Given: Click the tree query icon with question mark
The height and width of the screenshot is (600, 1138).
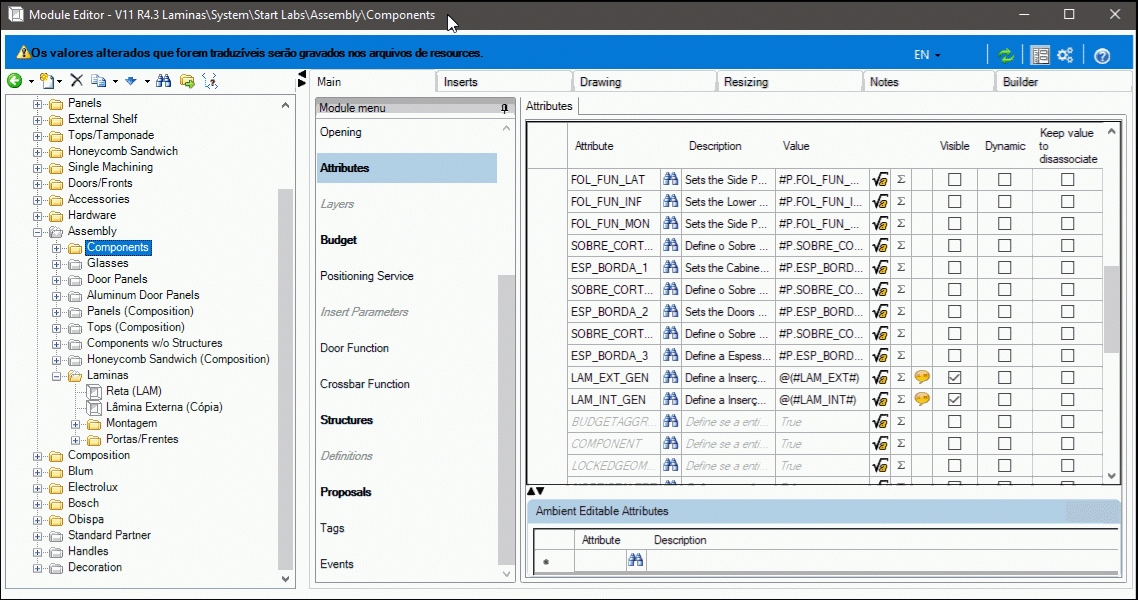Looking at the screenshot, I should (x=210, y=81).
